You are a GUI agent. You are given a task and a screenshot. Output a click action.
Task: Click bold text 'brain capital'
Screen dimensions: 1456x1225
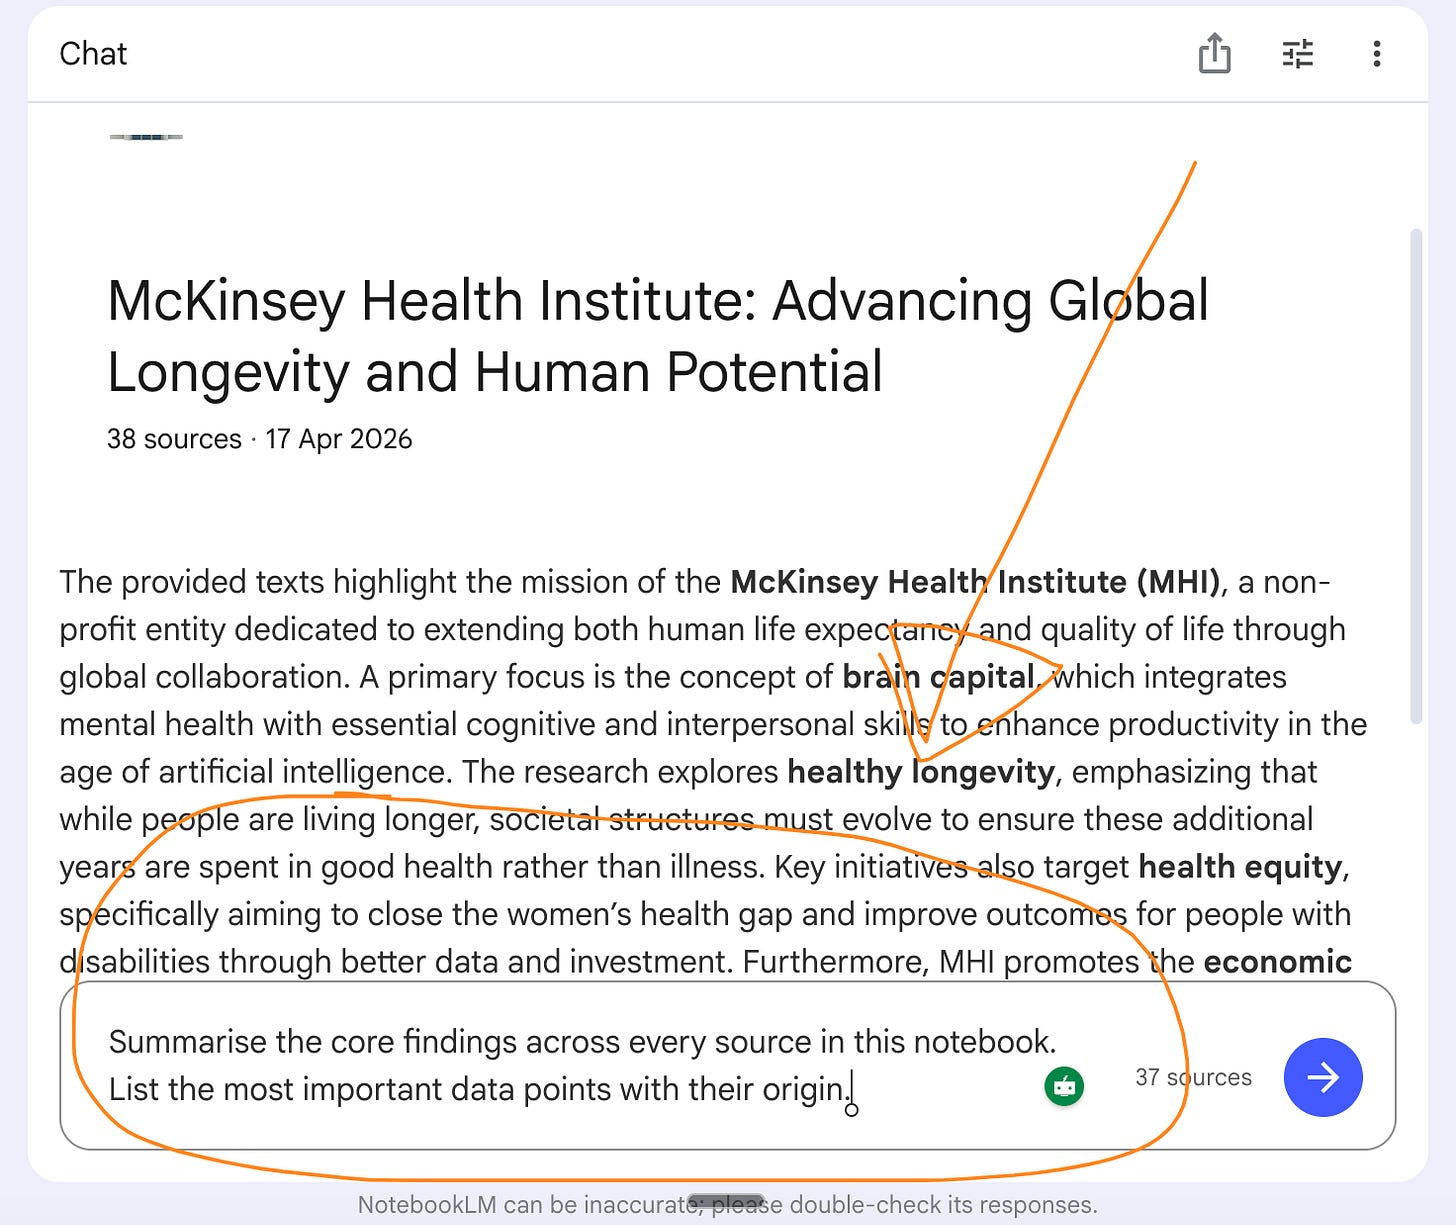[x=938, y=676]
